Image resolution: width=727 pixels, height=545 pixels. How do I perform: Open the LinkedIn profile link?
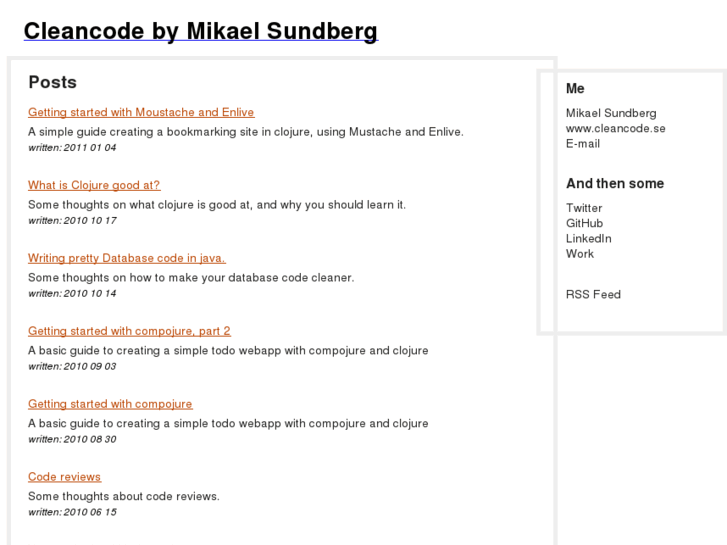(x=588, y=238)
